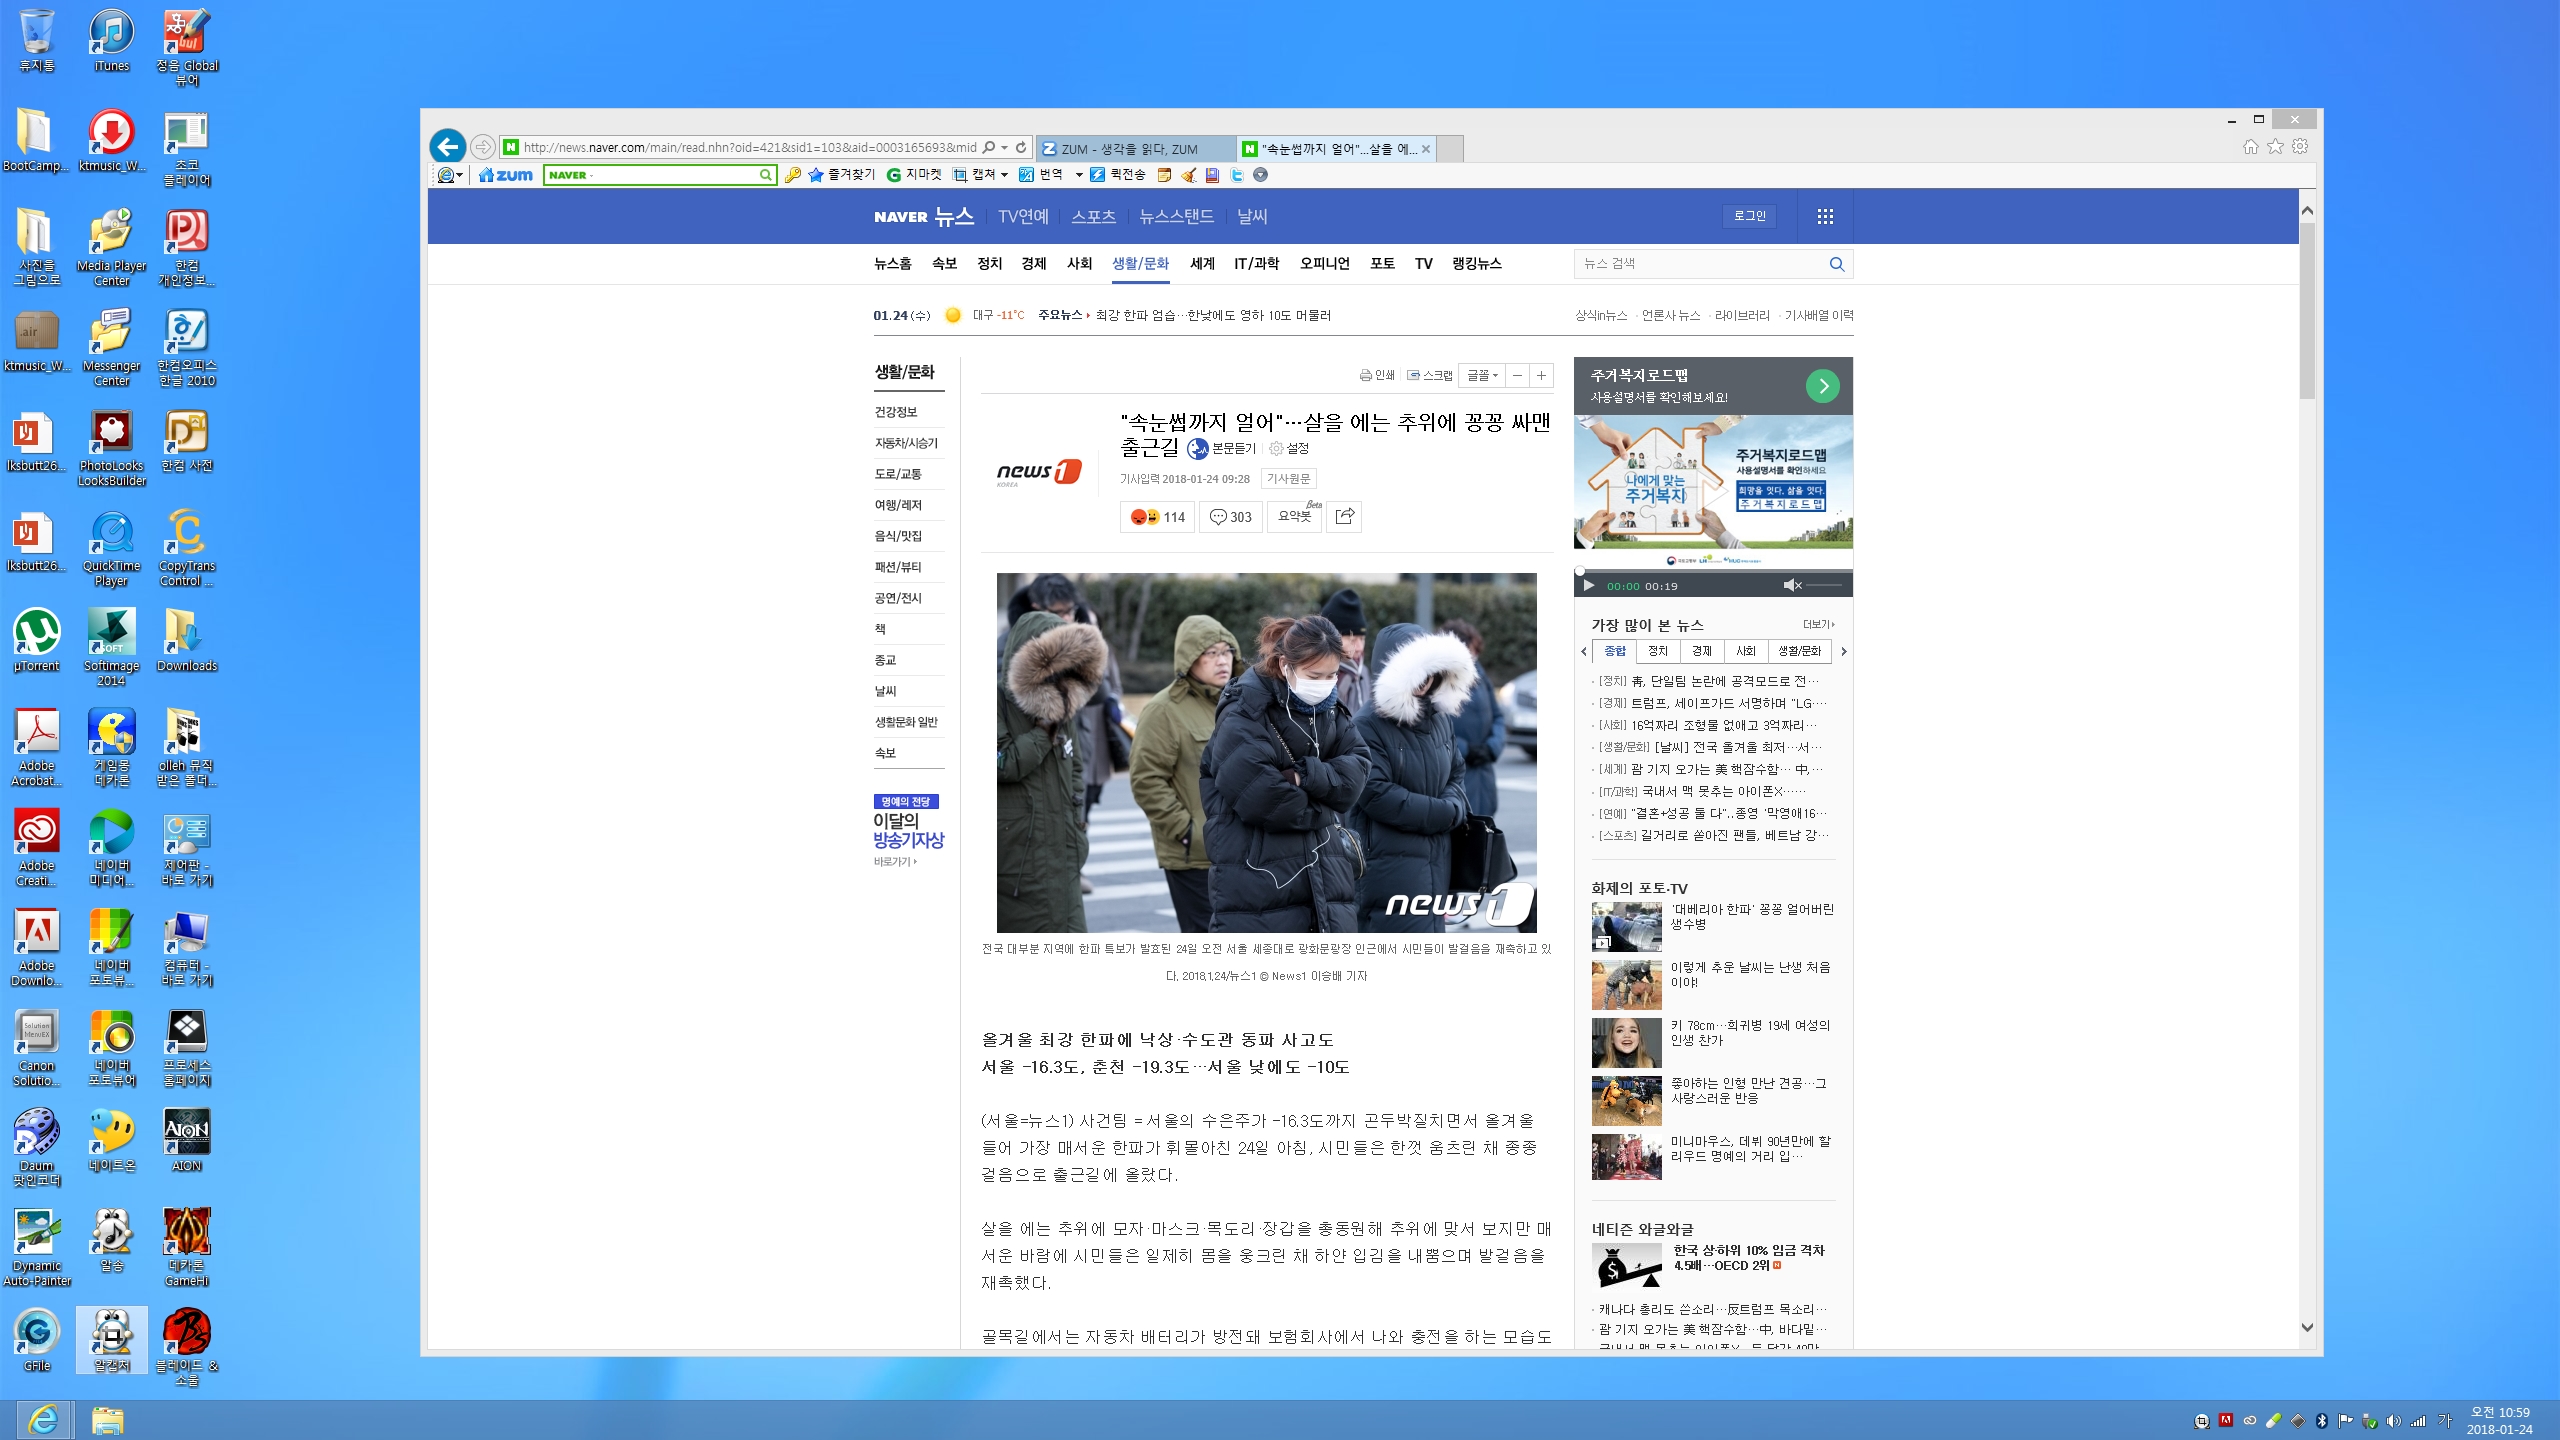Screen dimensions: 2560x1440
Task: Show next most-viewed news categories arrow
Action: pyautogui.click(x=1844, y=651)
